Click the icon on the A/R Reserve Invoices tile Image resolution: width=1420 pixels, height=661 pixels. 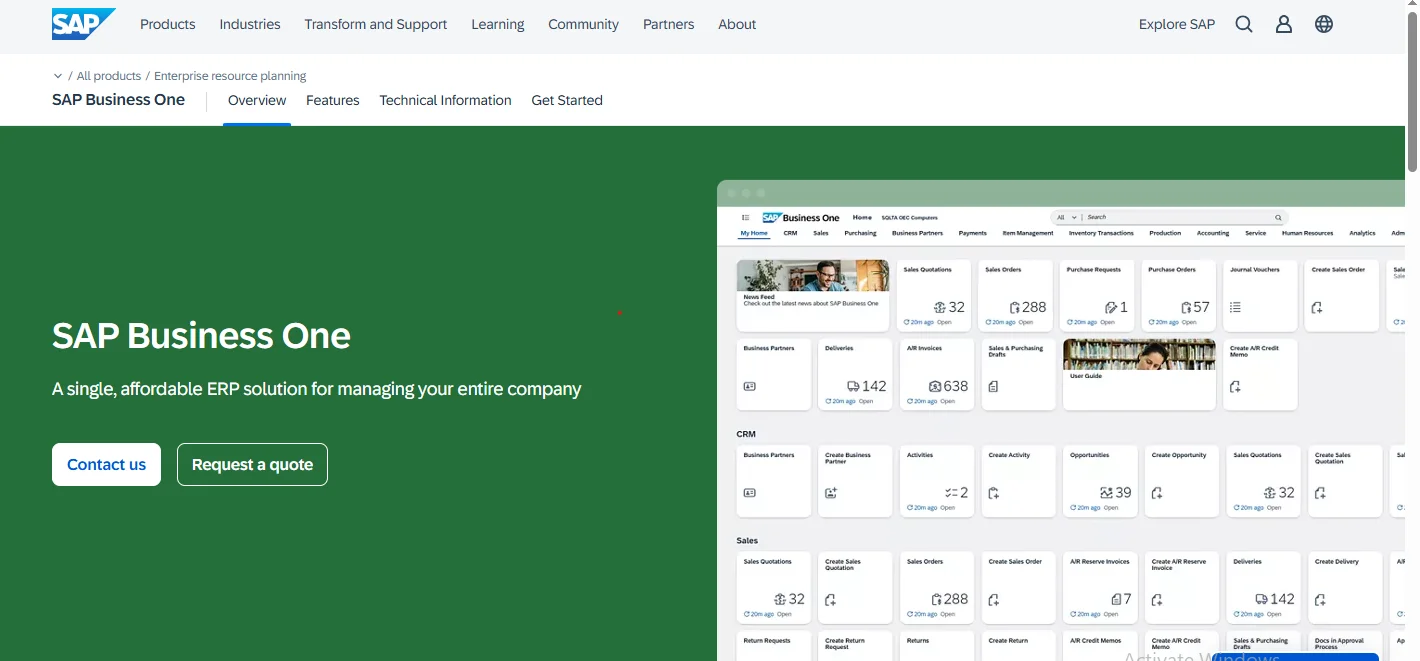point(1116,600)
